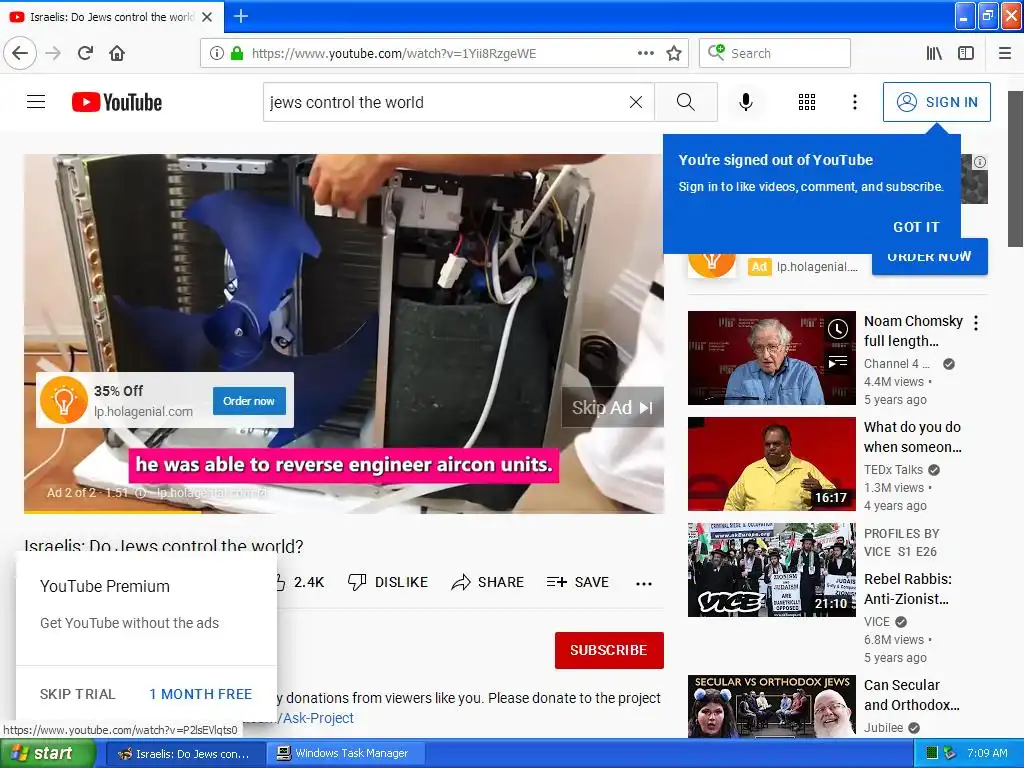Open Secular vs Orthodox Jews thumbnail

[x=771, y=706]
